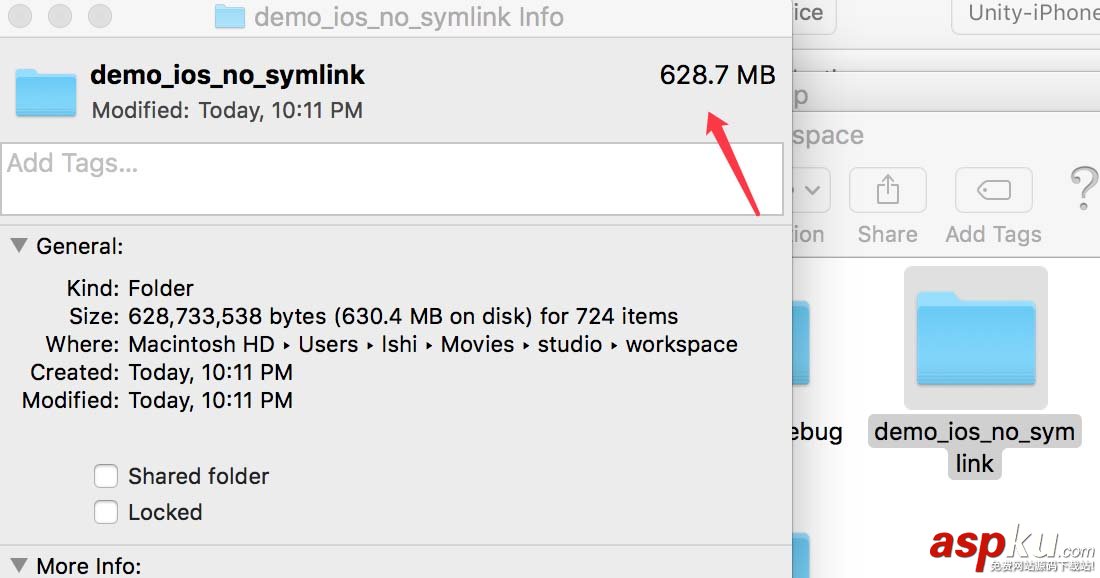Click the demo_ios_no_symlink name in Info header

tap(227, 75)
